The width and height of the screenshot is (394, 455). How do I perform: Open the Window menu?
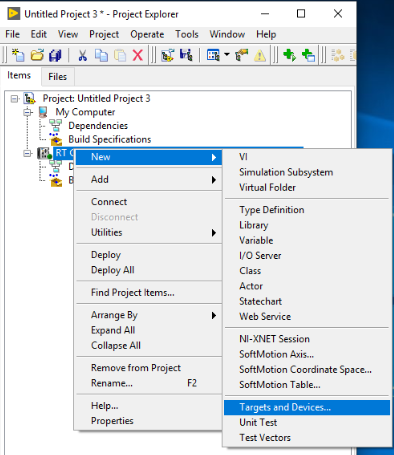[x=227, y=34]
